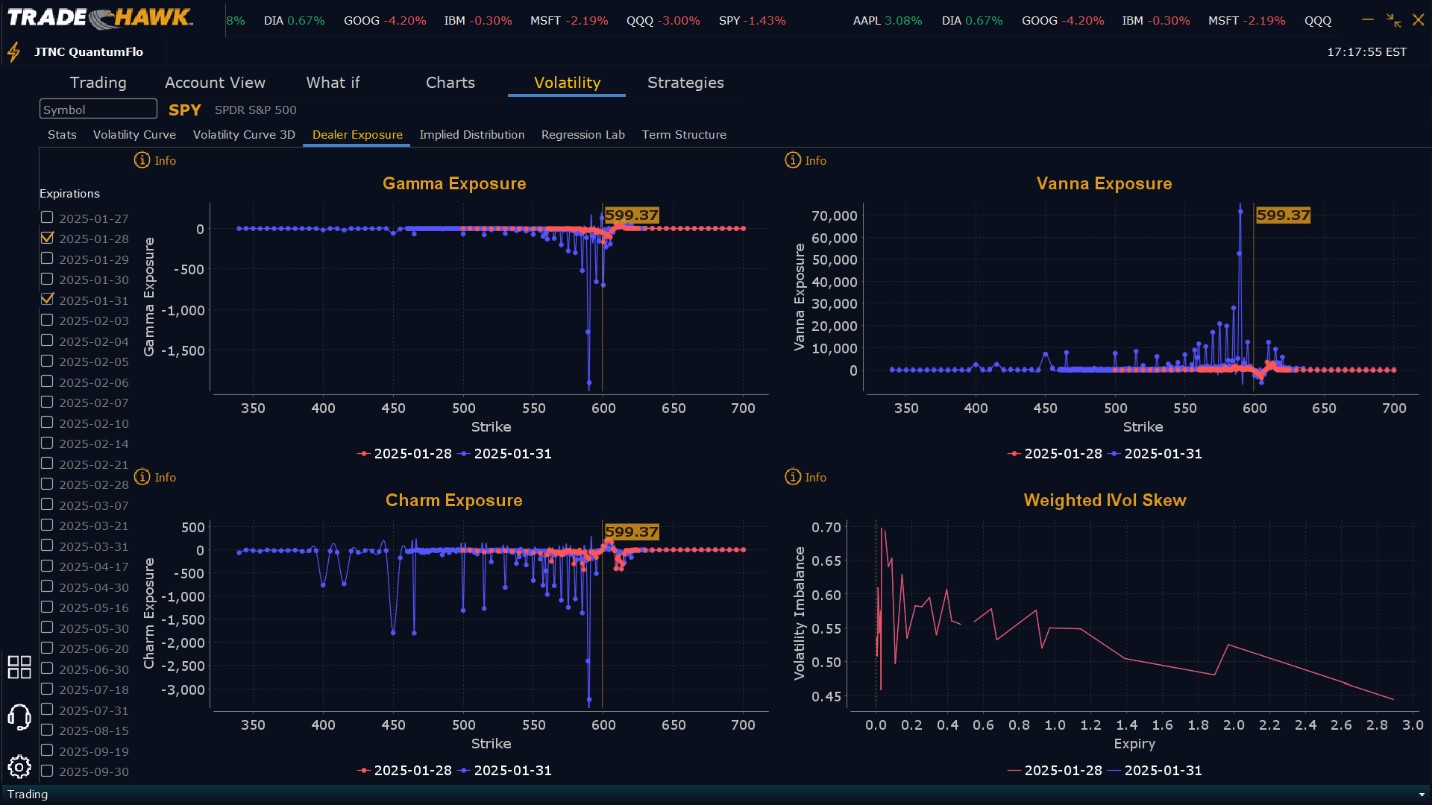The image size is (1432, 805).
Task: Go to the What if tab
Action: 333,83
